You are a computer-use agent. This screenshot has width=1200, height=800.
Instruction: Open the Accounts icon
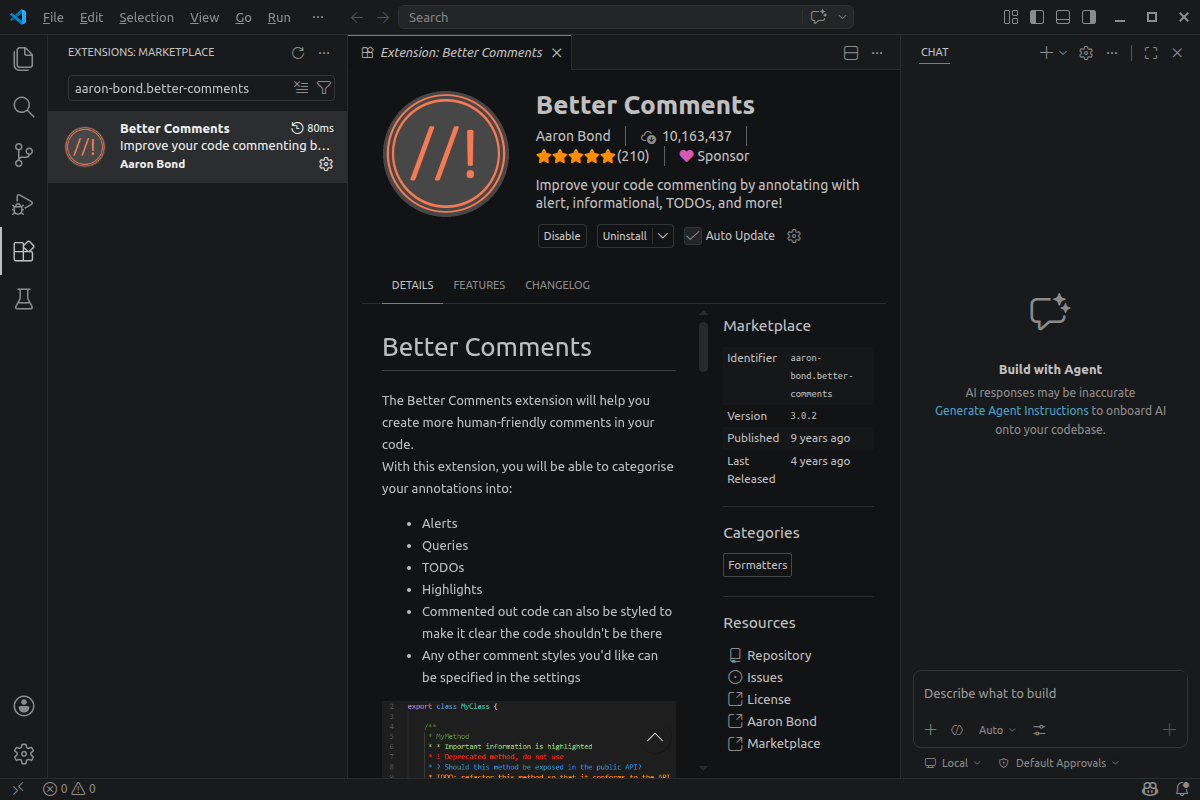tap(24, 706)
